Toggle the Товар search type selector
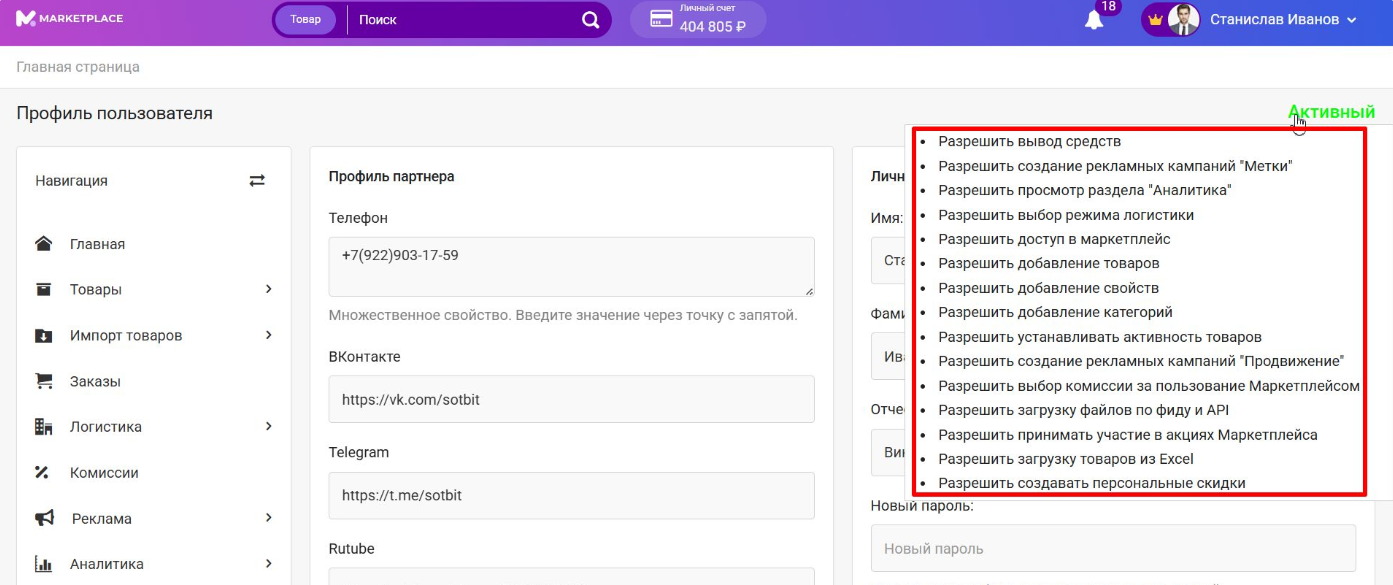This screenshot has height=585, width=1393. [x=305, y=20]
